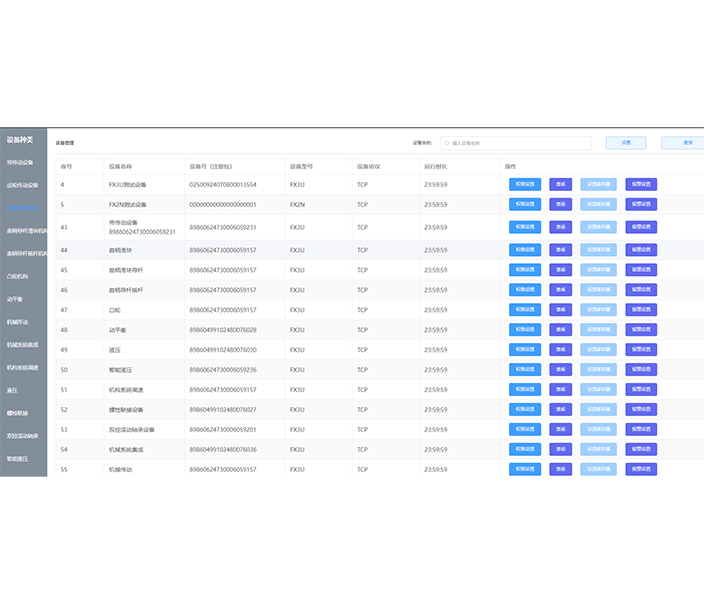Screen dimensions: 704x604
Task: Click 查看 button for row 48 动平衡
Action: (561, 330)
